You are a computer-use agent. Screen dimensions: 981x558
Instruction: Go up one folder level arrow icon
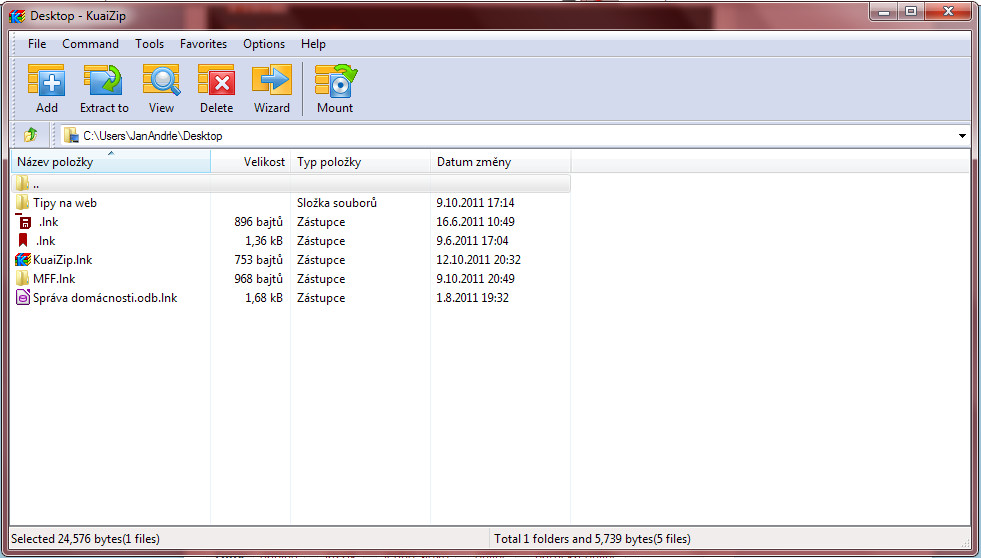coord(30,135)
